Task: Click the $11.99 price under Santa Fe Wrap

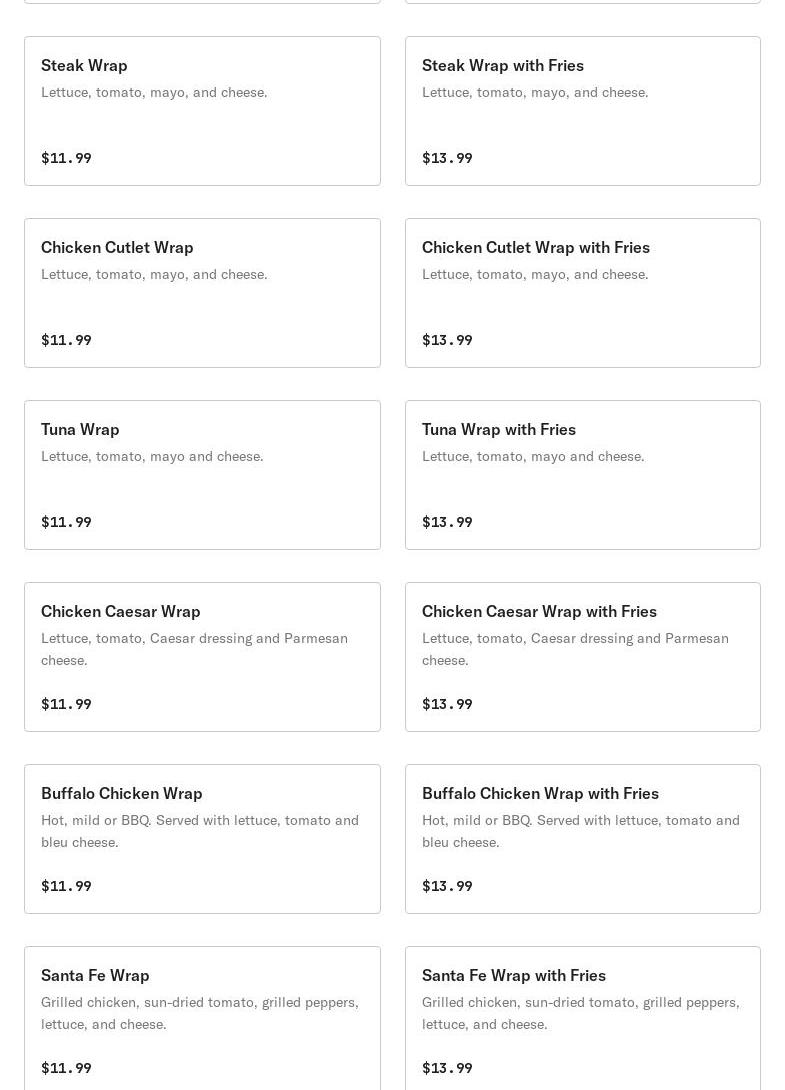Action: tap(66, 1068)
